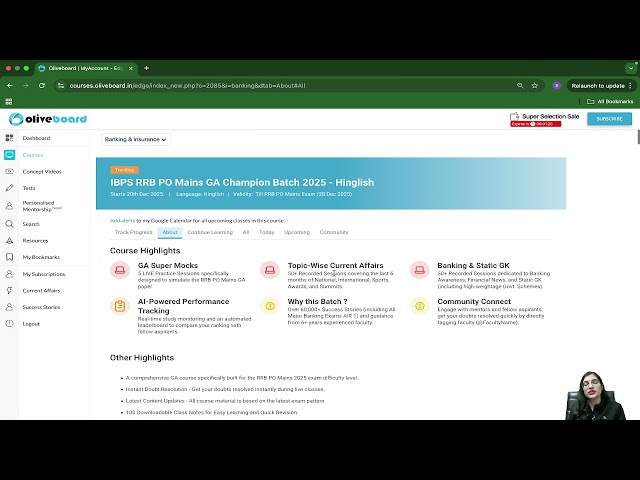
Task: Click the Search magnifier in sidebar
Action: point(9,224)
